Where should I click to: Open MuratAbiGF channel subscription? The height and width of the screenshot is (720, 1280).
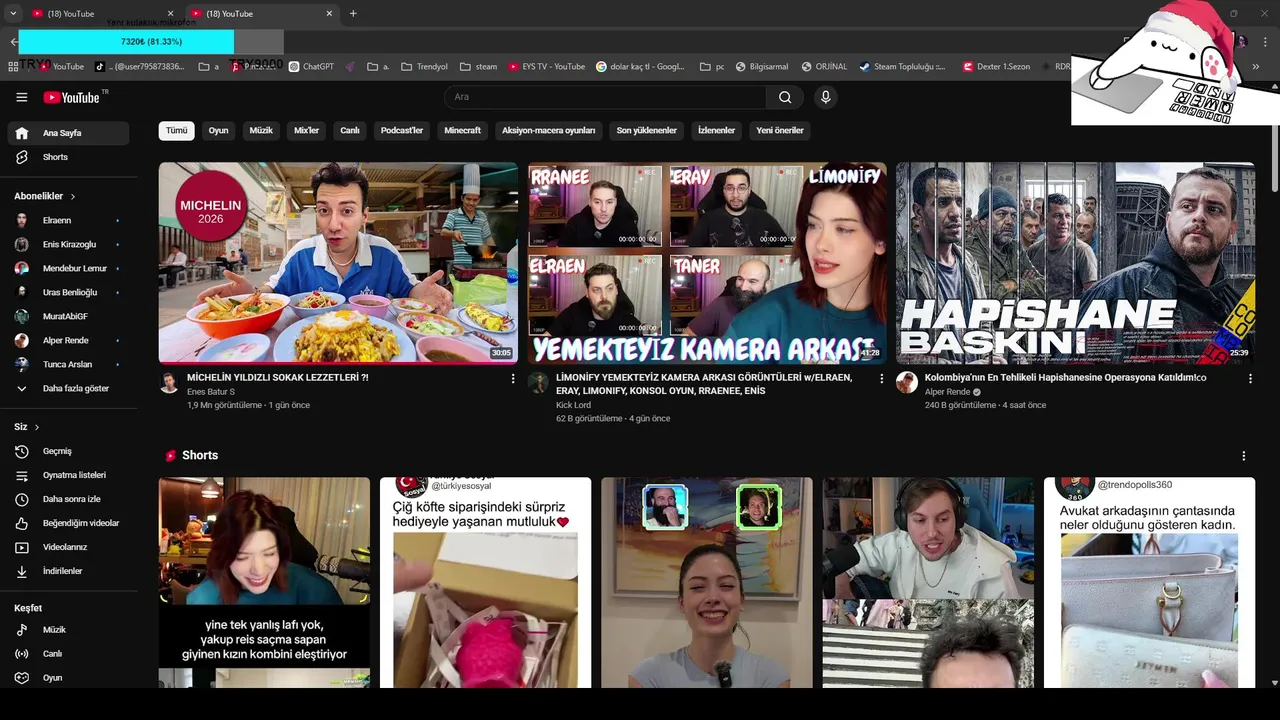[x=68, y=316]
